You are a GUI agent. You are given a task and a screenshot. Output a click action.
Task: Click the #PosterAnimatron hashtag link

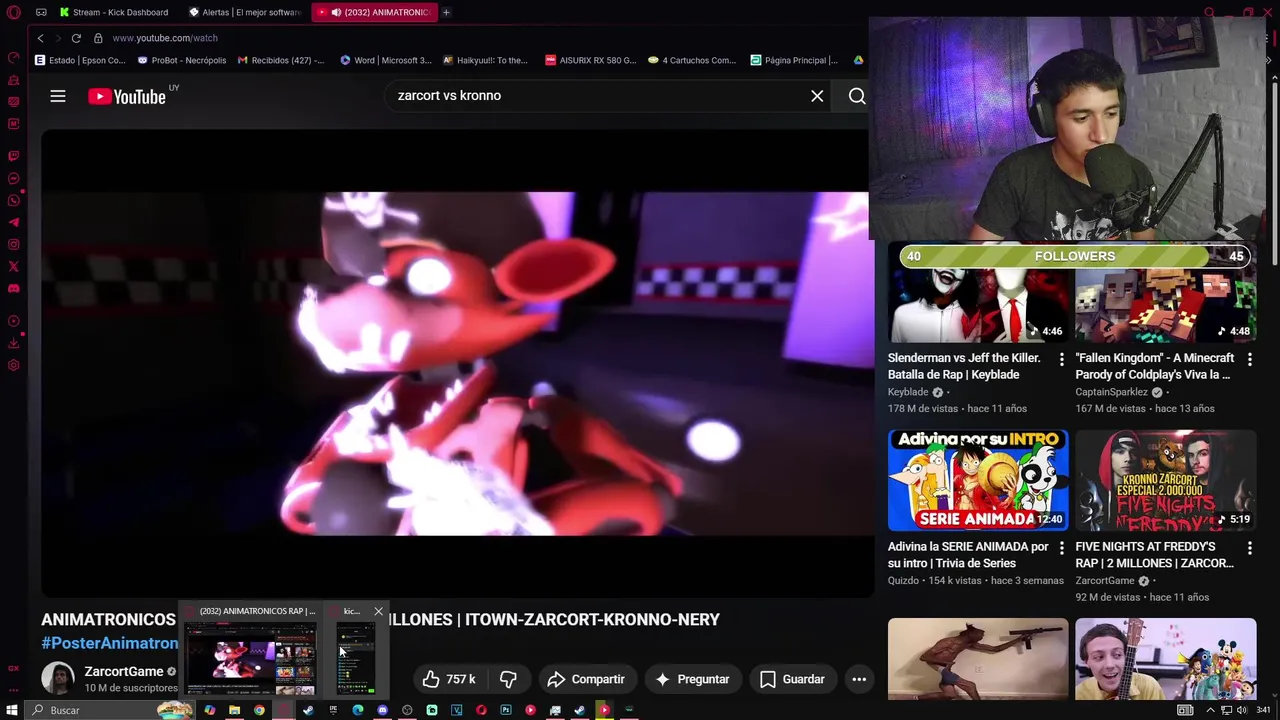click(x=110, y=643)
